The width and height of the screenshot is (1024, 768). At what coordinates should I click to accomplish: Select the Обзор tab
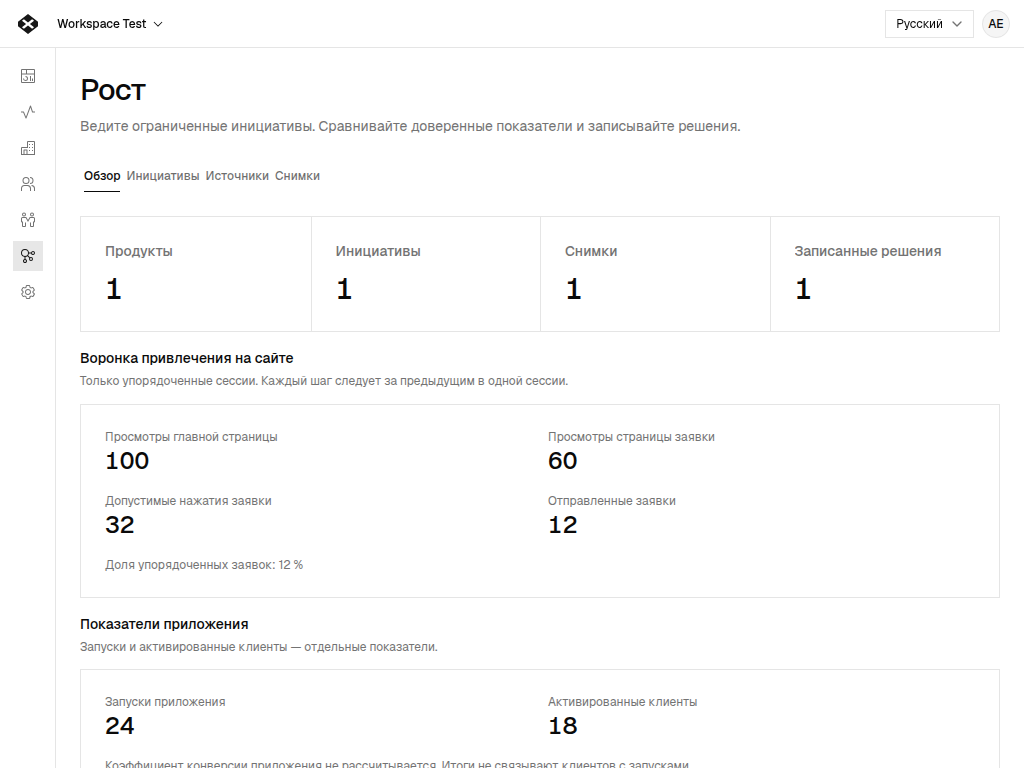pyautogui.click(x=102, y=176)
